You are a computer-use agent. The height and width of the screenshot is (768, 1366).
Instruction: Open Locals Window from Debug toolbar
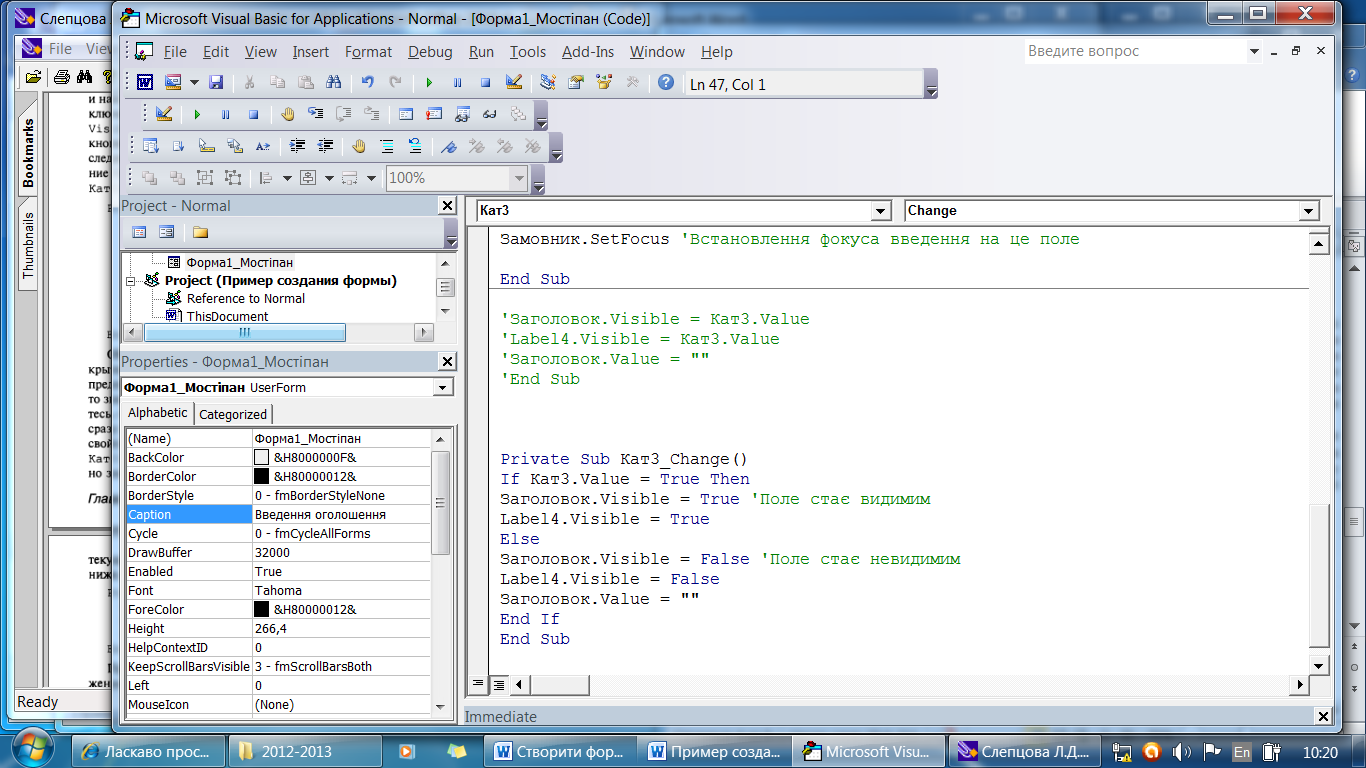406,114
